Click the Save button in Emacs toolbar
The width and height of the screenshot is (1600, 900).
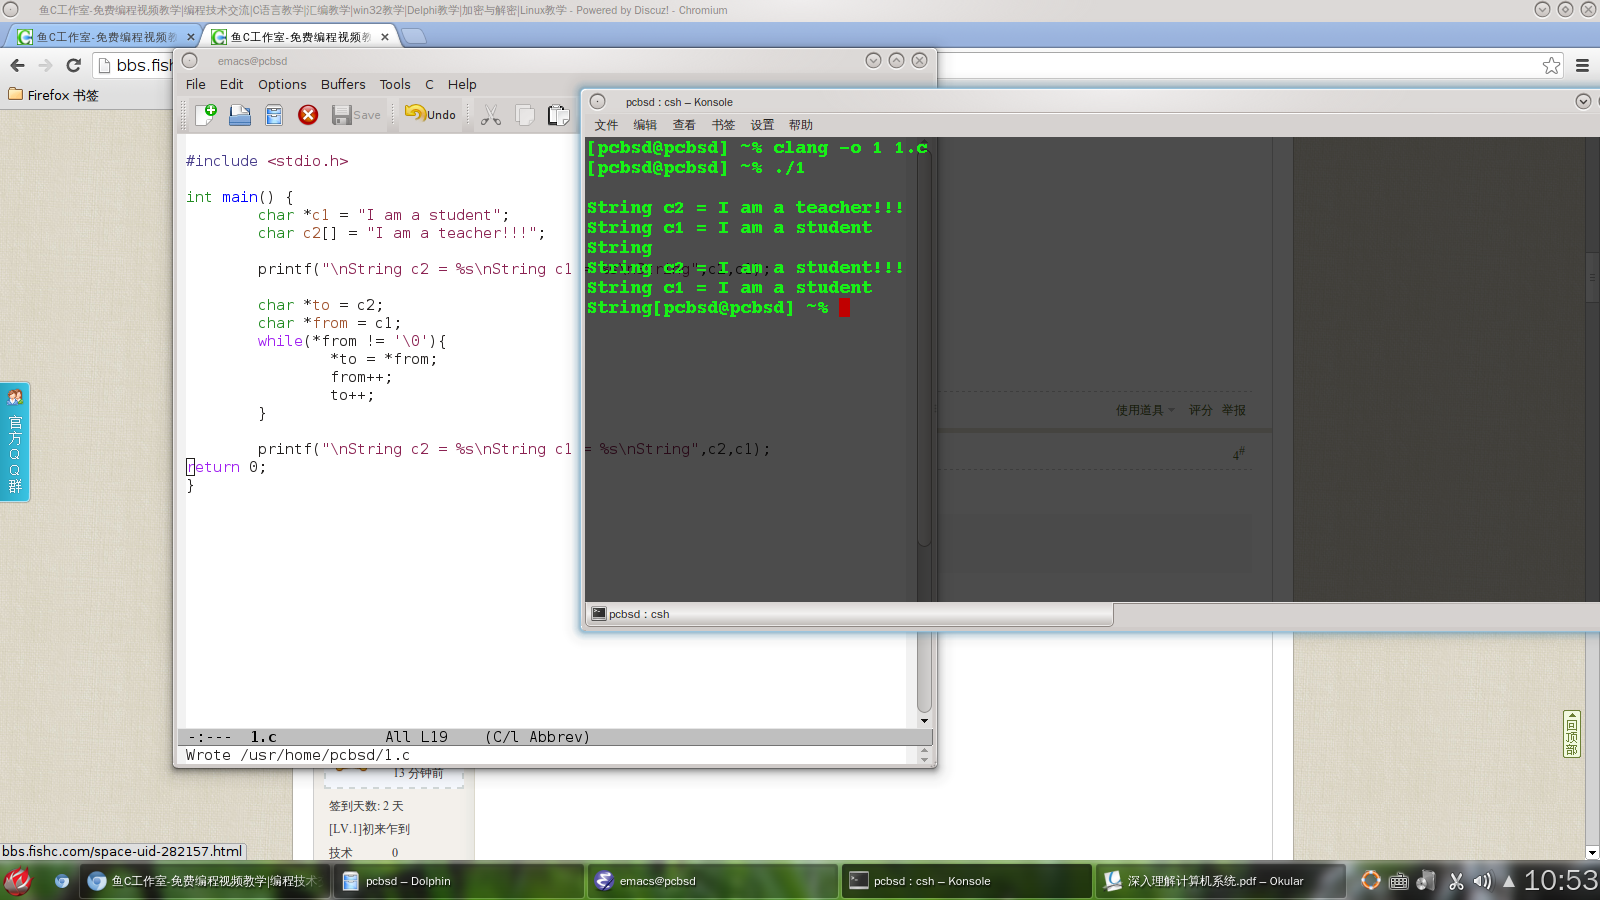(356, 115)
